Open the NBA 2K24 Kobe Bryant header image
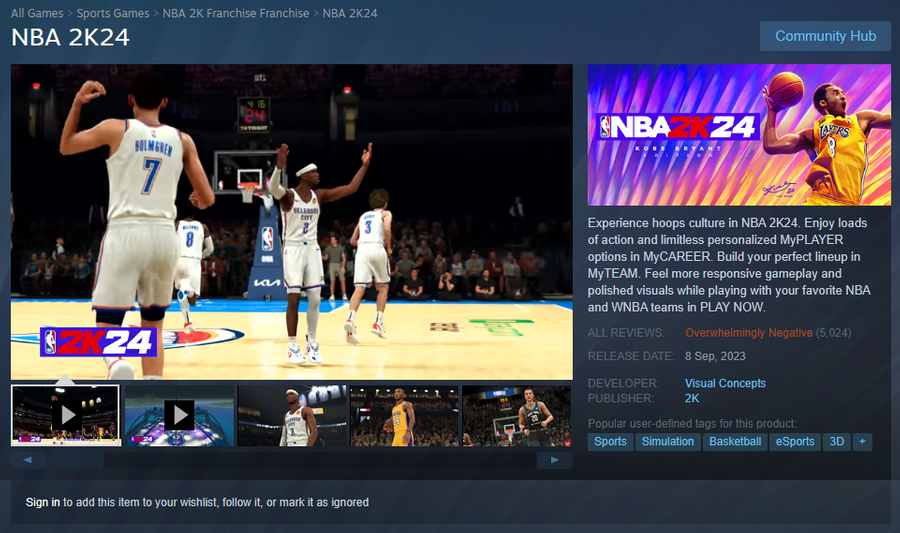 click(x=739, y=135)
